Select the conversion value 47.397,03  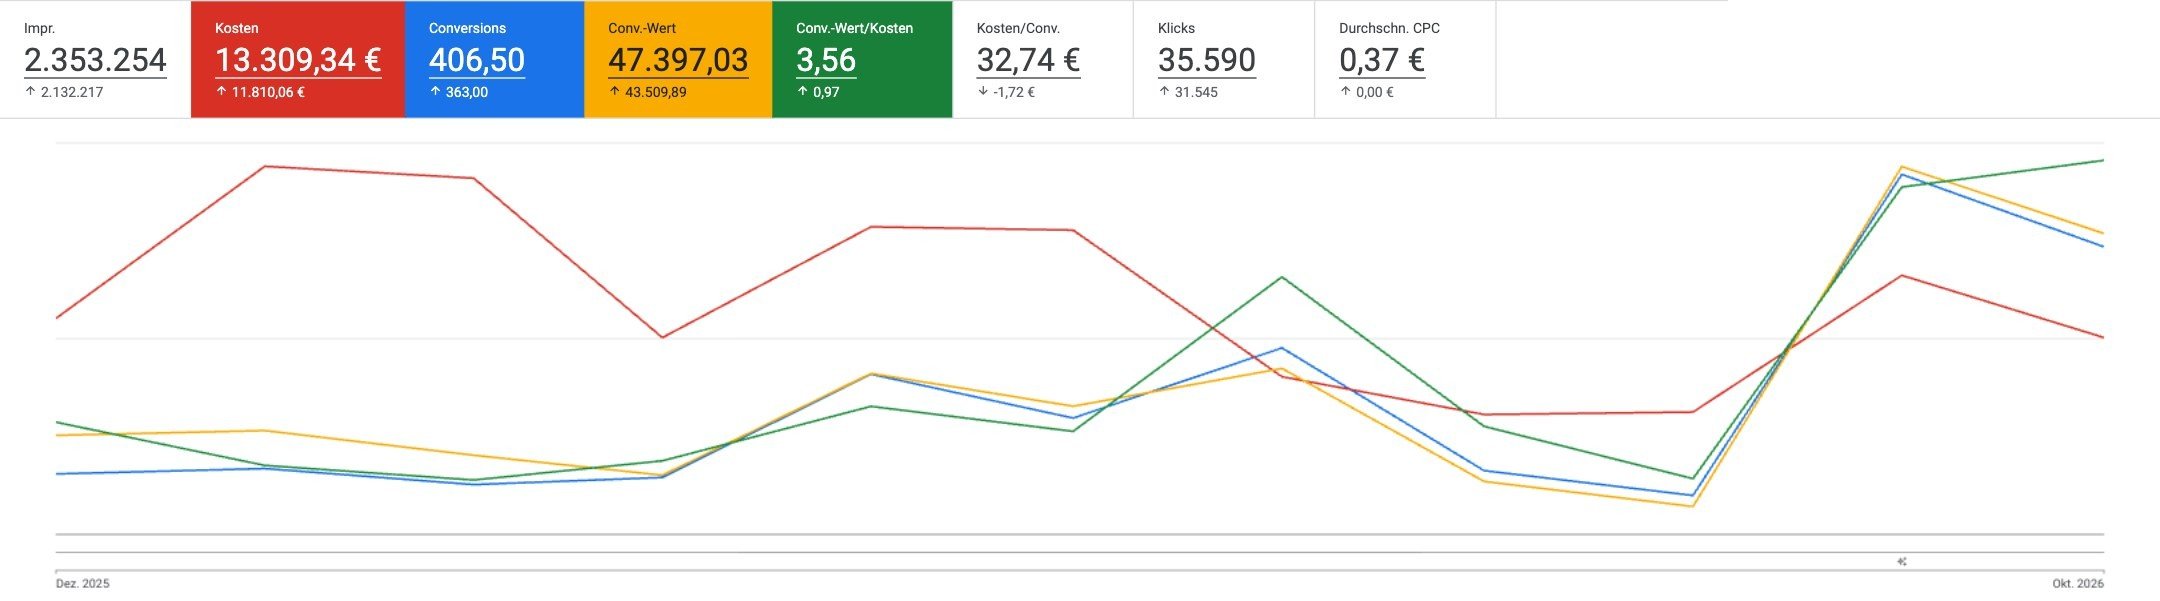[x=678, y=60]
